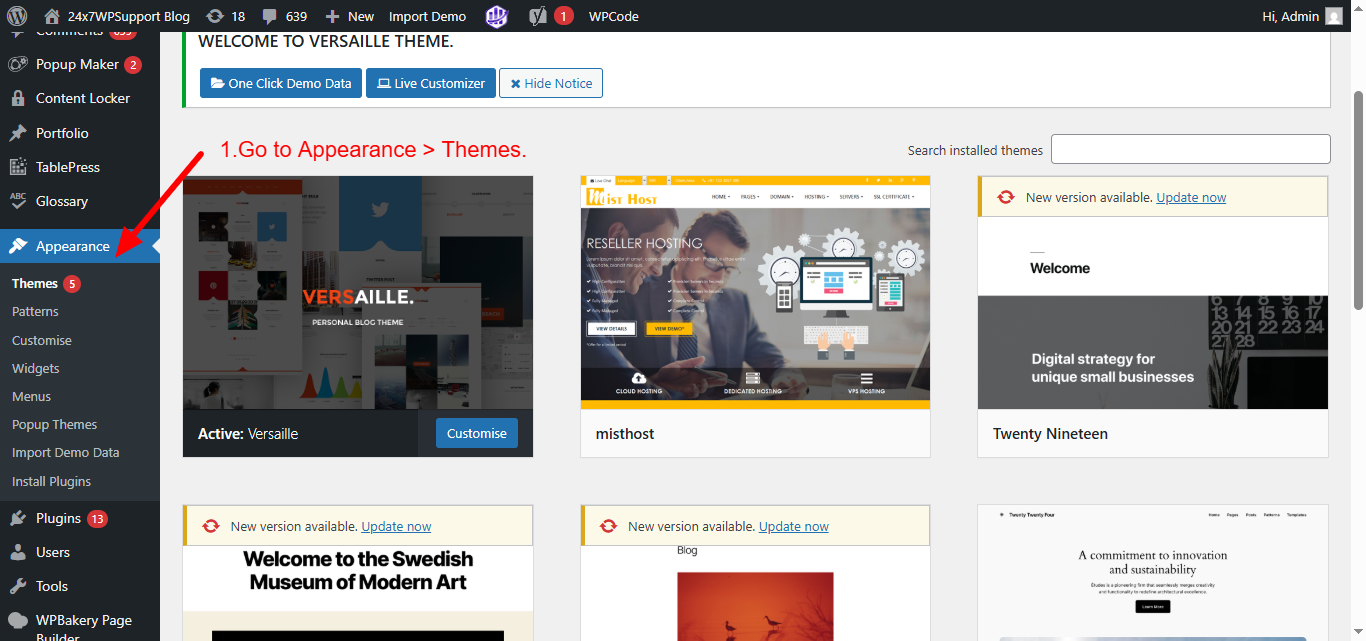Click the Tools wrench icon

point(17,586)
